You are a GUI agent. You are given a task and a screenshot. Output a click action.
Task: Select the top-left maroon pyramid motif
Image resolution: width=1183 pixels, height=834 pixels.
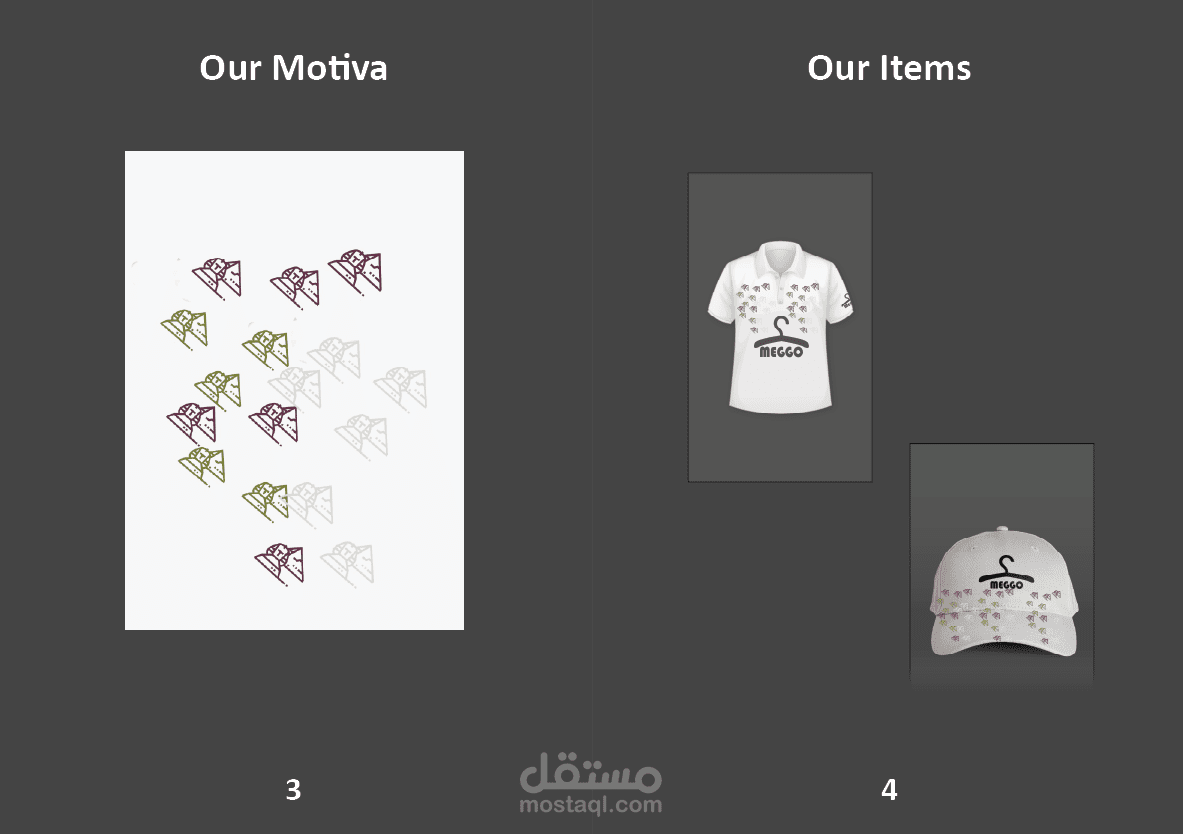click(217, 278)
